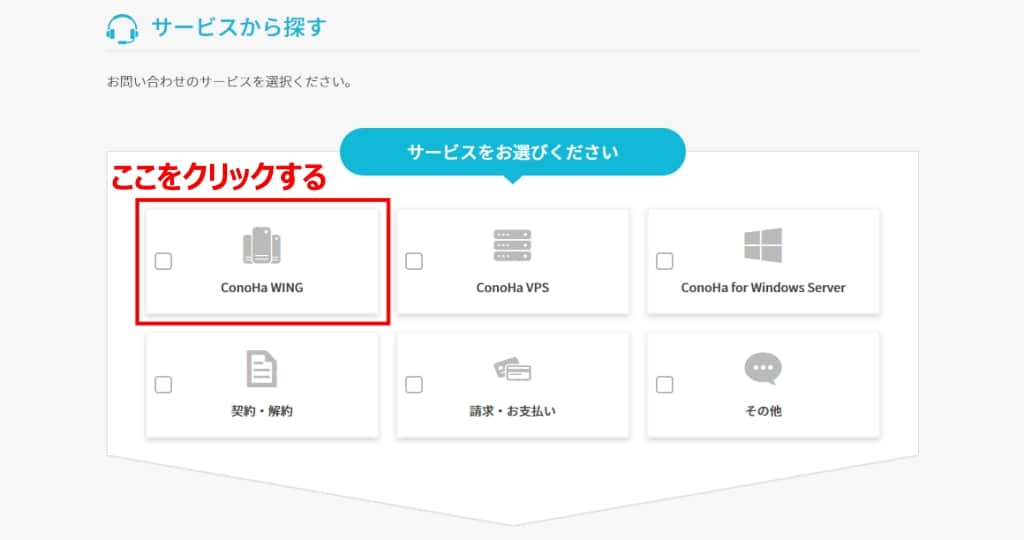This screenshot has height=540, width=1024.
Task: Click the Windows logo icon
Action: [x=763, y=246]
